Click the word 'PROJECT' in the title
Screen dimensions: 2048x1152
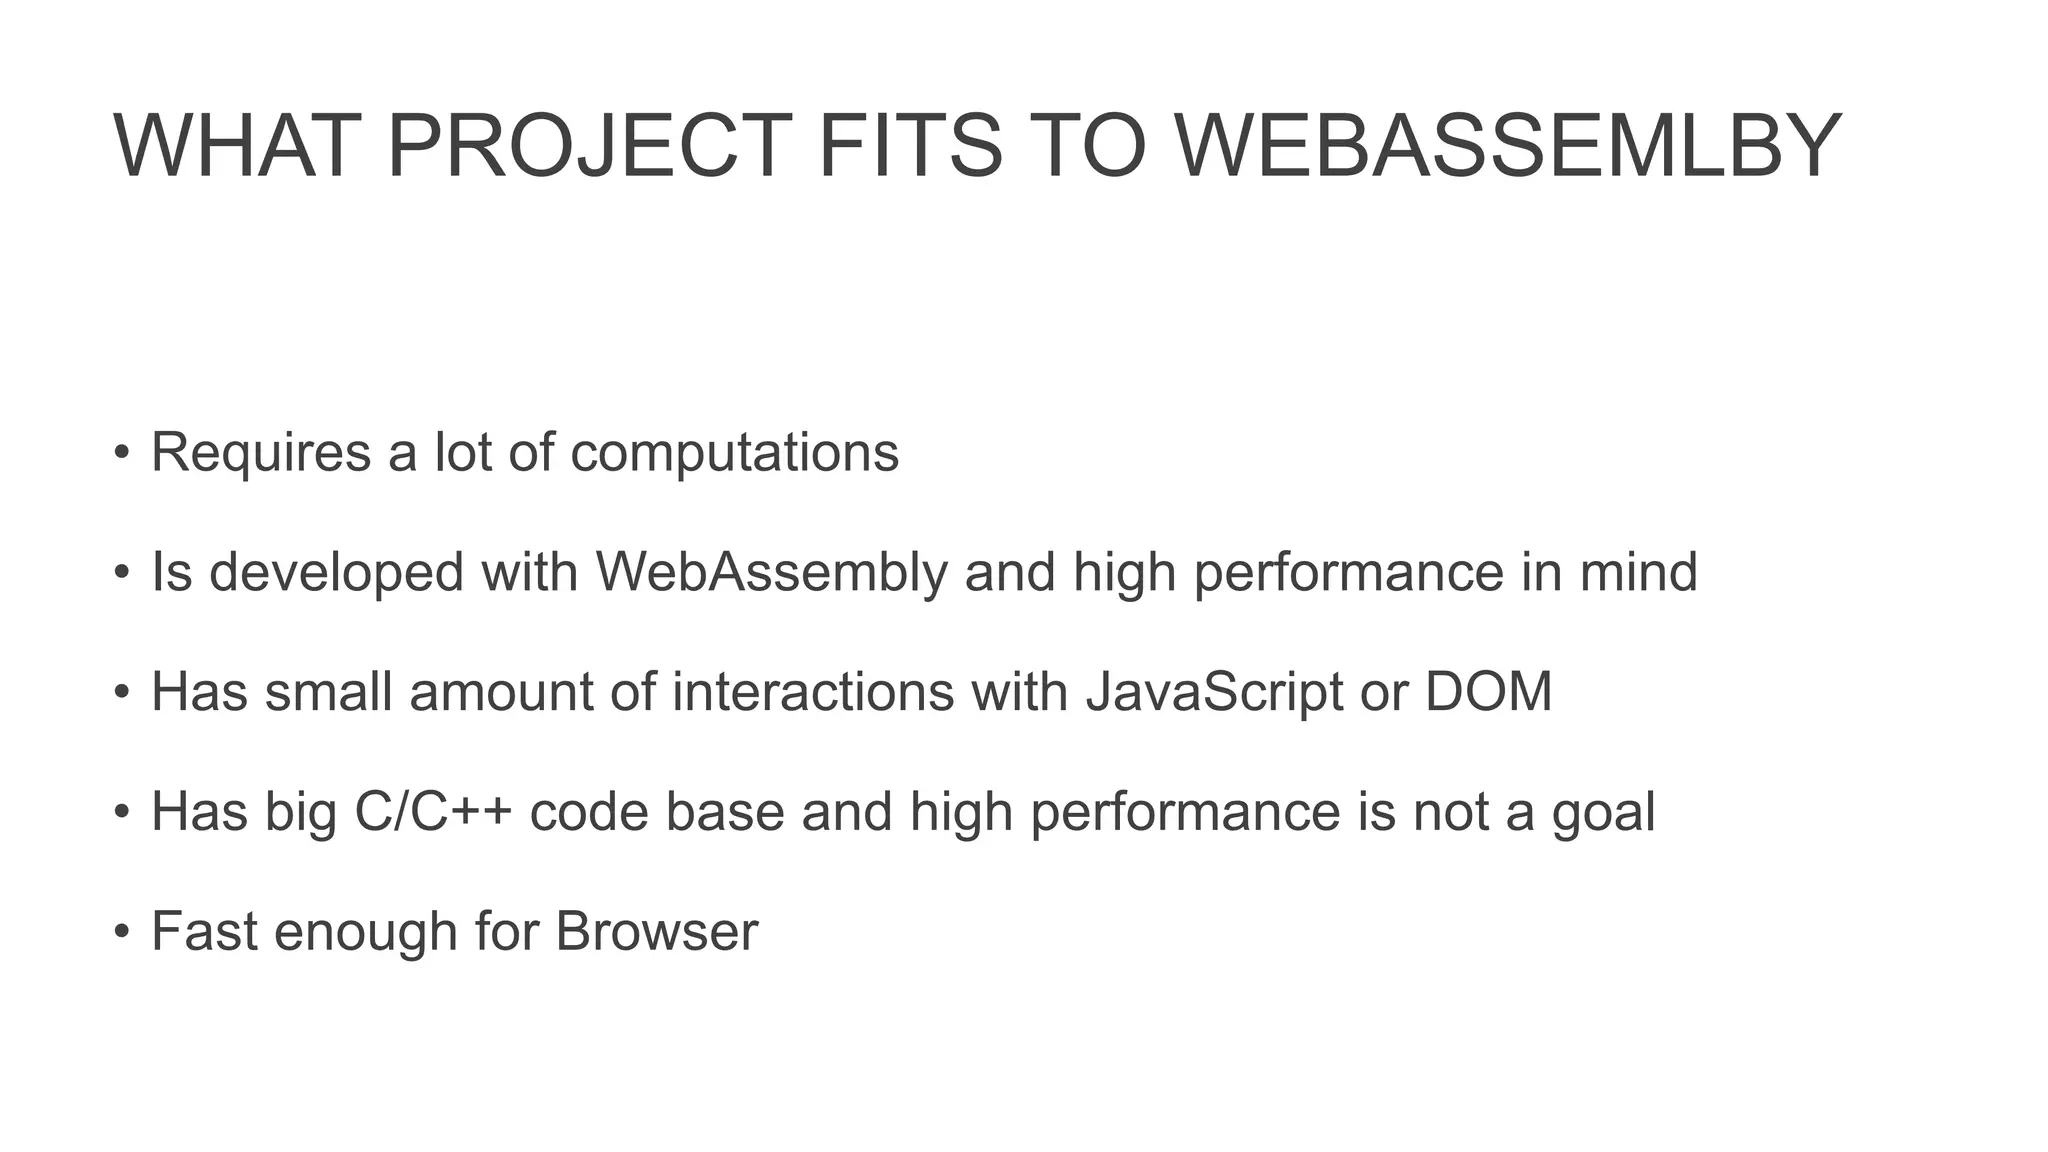[589, 146]
